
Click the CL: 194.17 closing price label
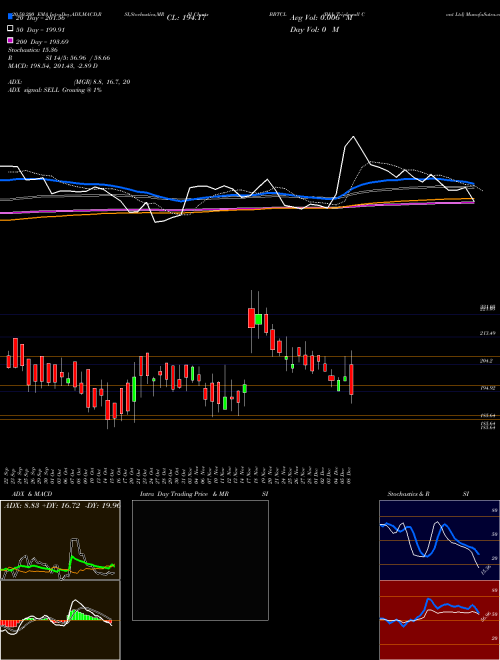[186, 18]
